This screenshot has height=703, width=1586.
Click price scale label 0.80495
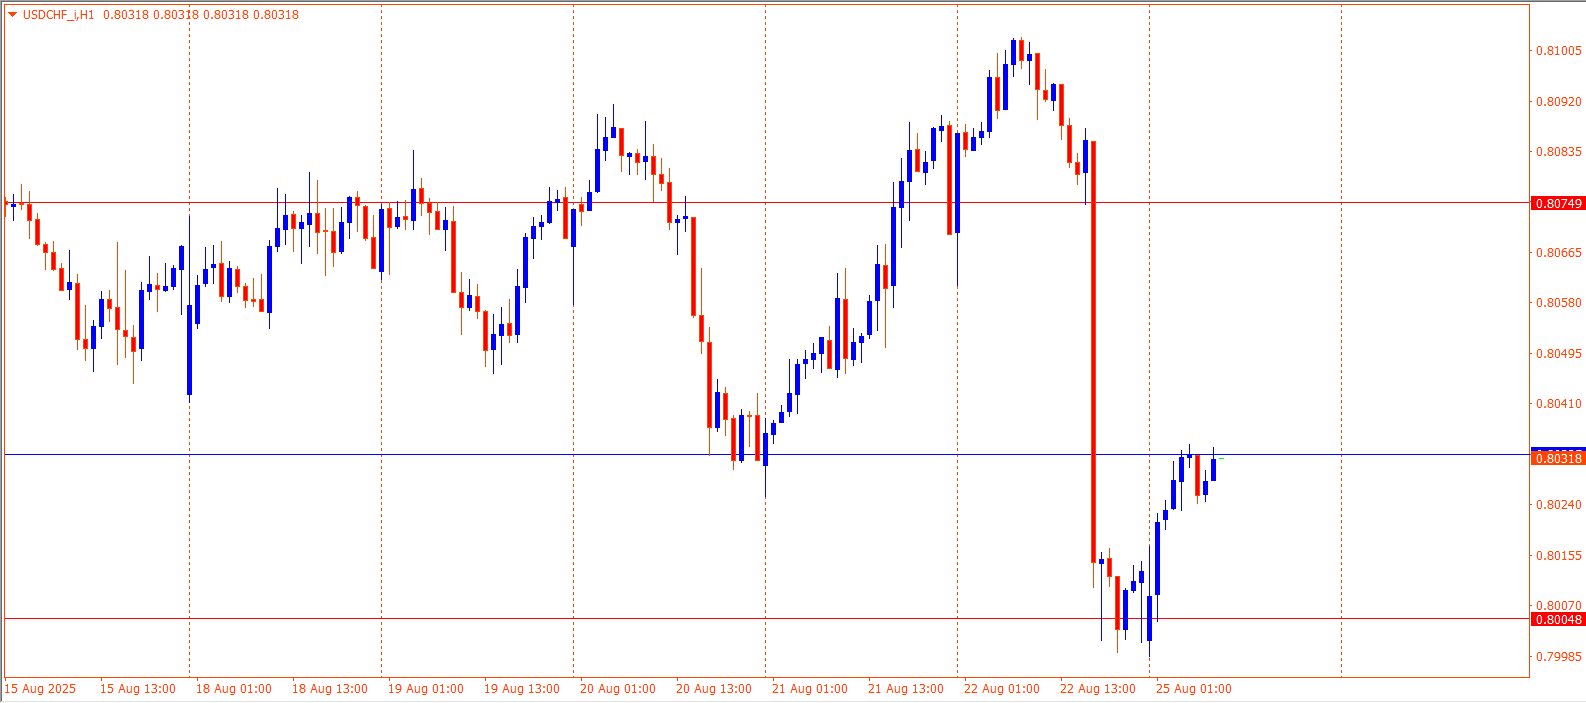[1559, 354]
